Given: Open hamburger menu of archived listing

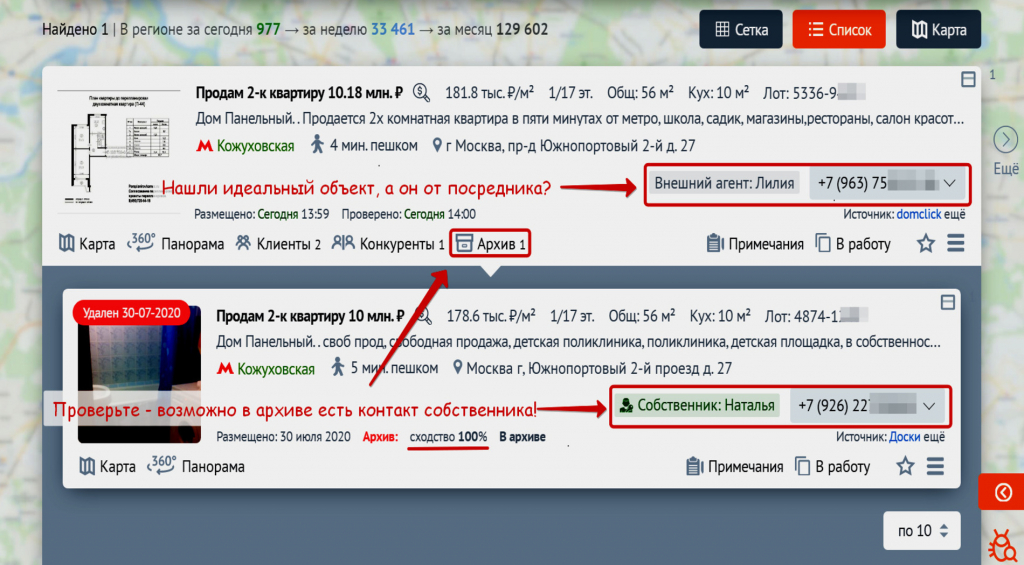Looking at the screenshot, I should point(935,466).
